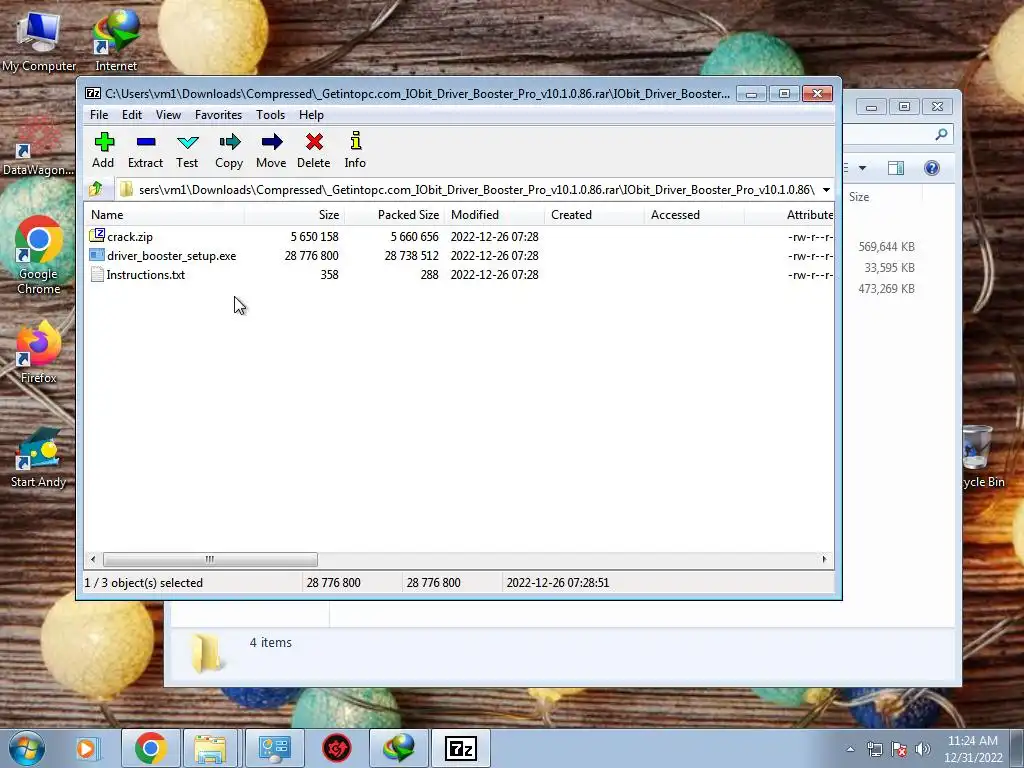Image resolution: width=1024 pixels, height=768 pixels.
Task: Click the horizontal scrollbar thumb
Action: [210, 560]
